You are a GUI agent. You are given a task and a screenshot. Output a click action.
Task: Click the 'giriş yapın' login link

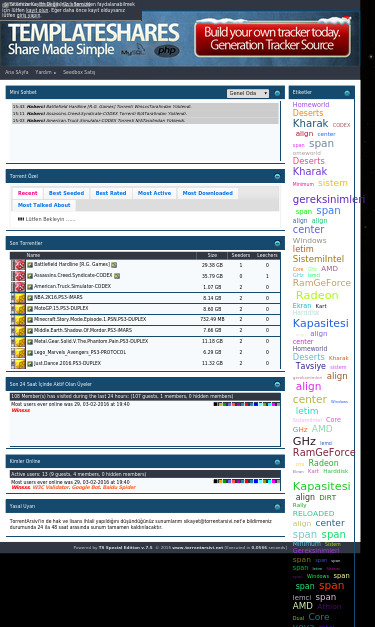point(28,15)
